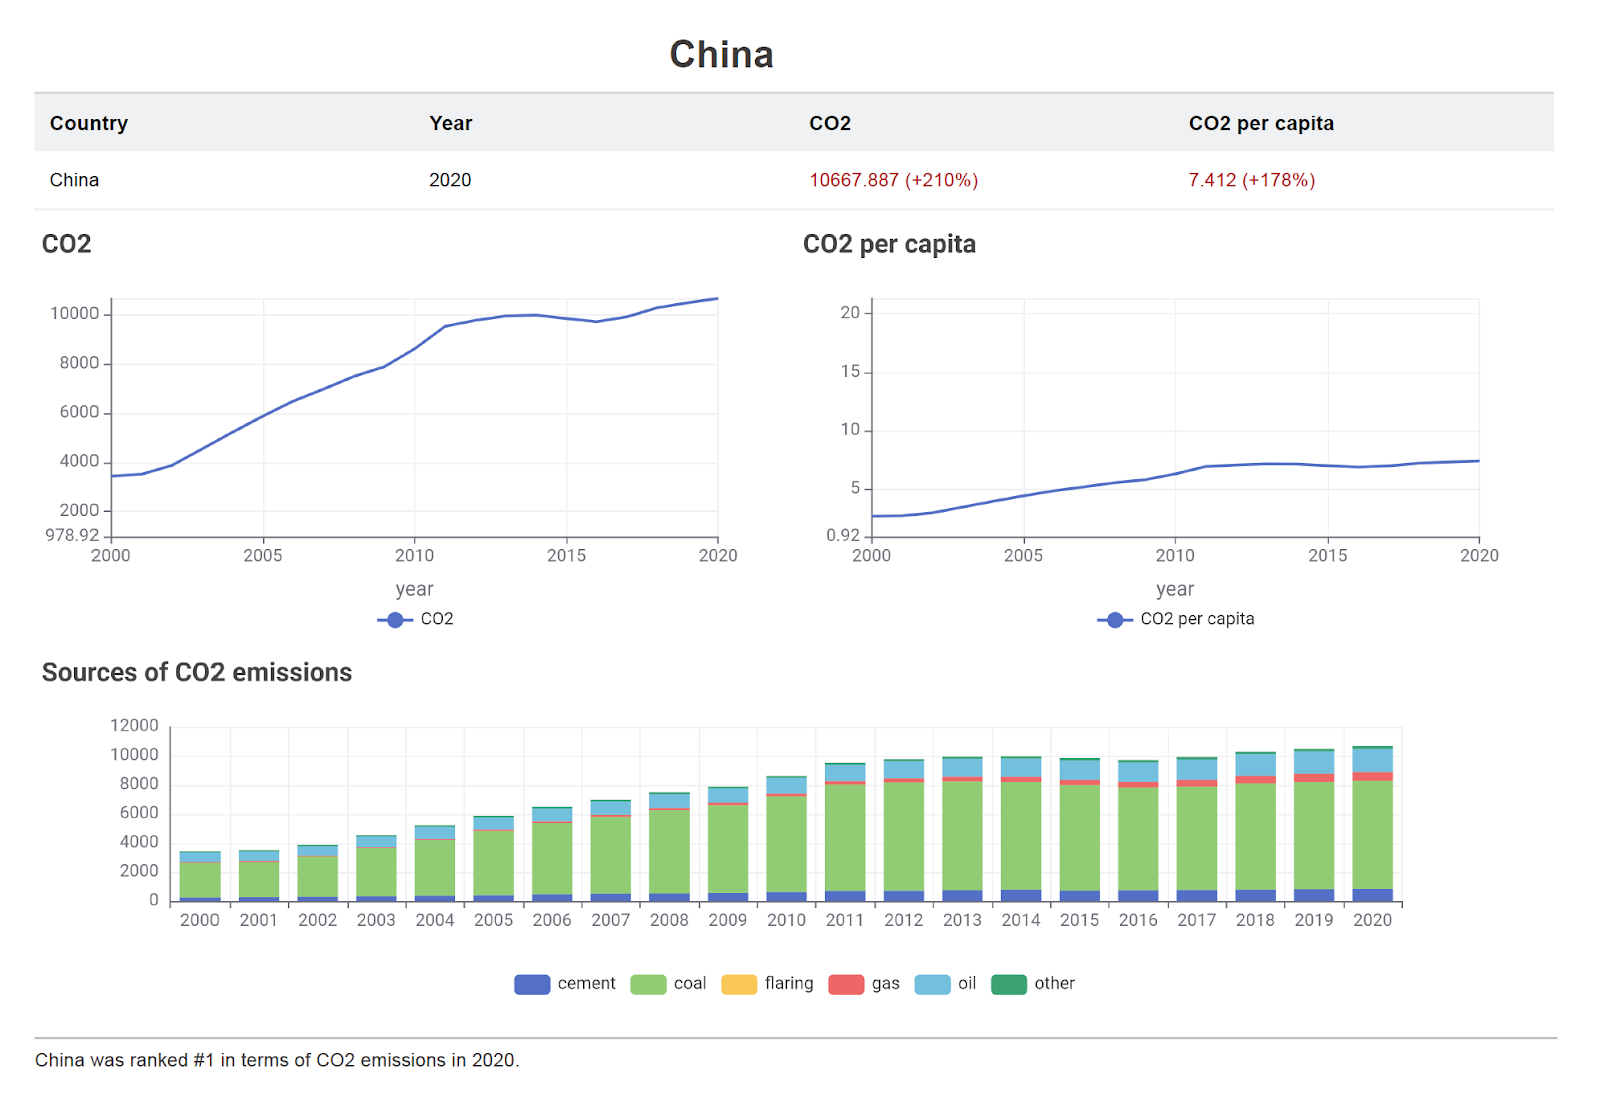Toggle the 'other' legend swatch
Viewport: 1600px width, 1106px height.
click(1009, 984)
